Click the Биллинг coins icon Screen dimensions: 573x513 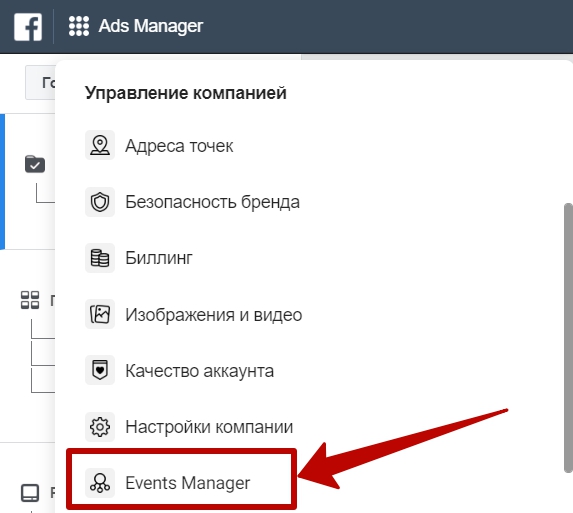(x=100, y=258)
